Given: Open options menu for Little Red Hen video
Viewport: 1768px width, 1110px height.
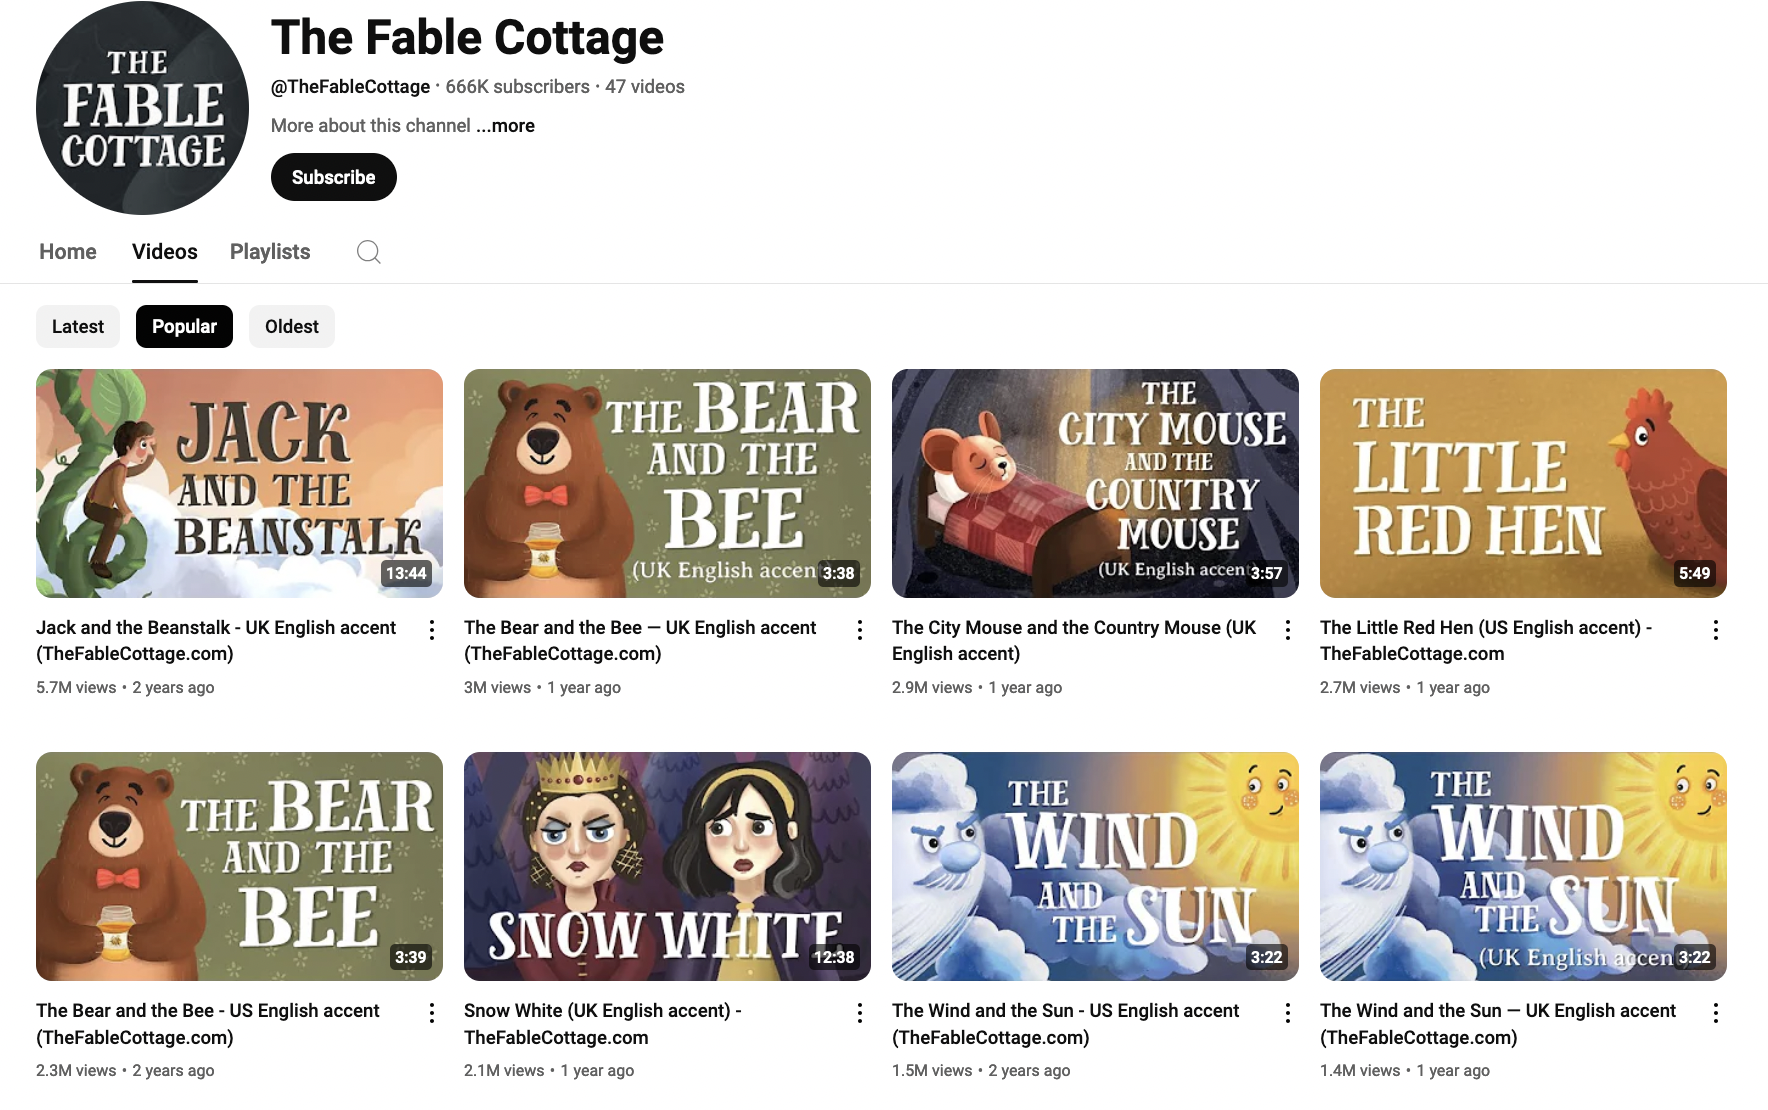Looking at the screenshot, I should pos(1715,630).
